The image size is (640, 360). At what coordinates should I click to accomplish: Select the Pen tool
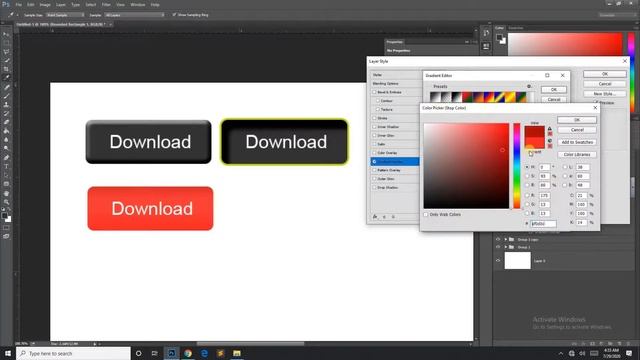pyautogui.click(x=6, y=158)
